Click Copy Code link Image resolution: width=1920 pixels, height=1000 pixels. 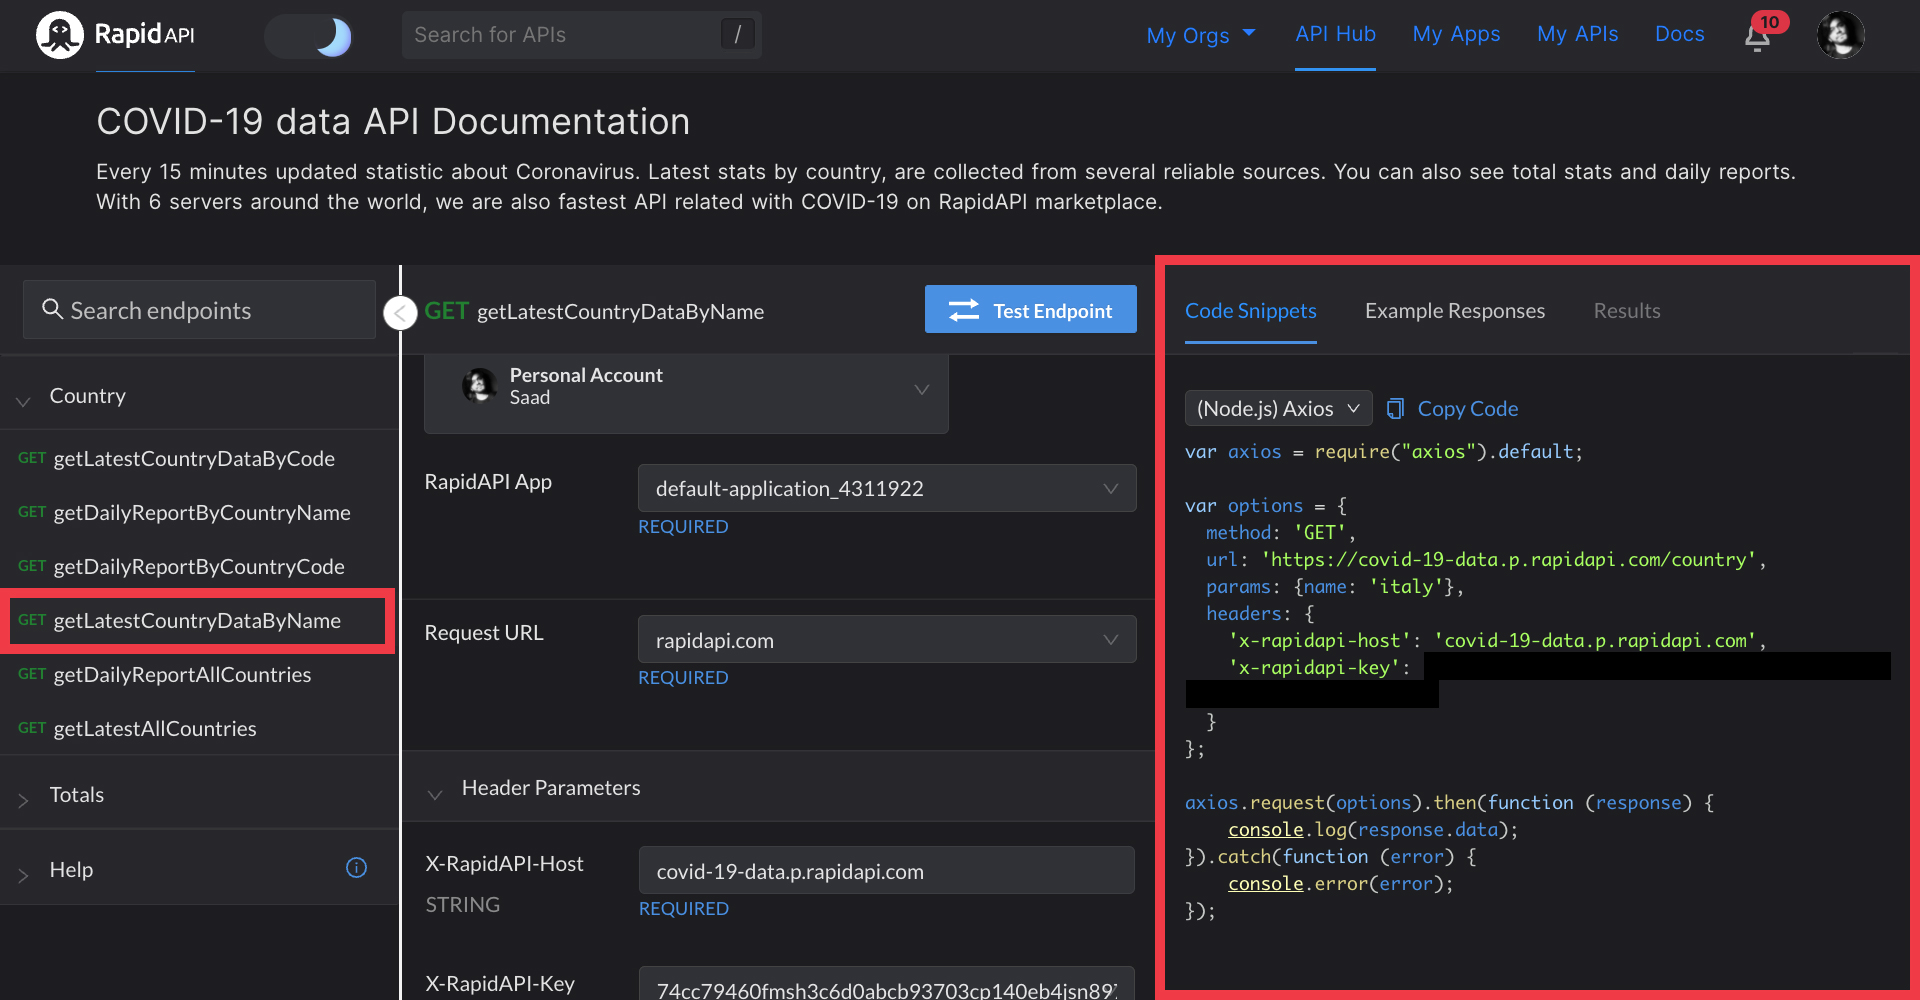(1452, 408)
